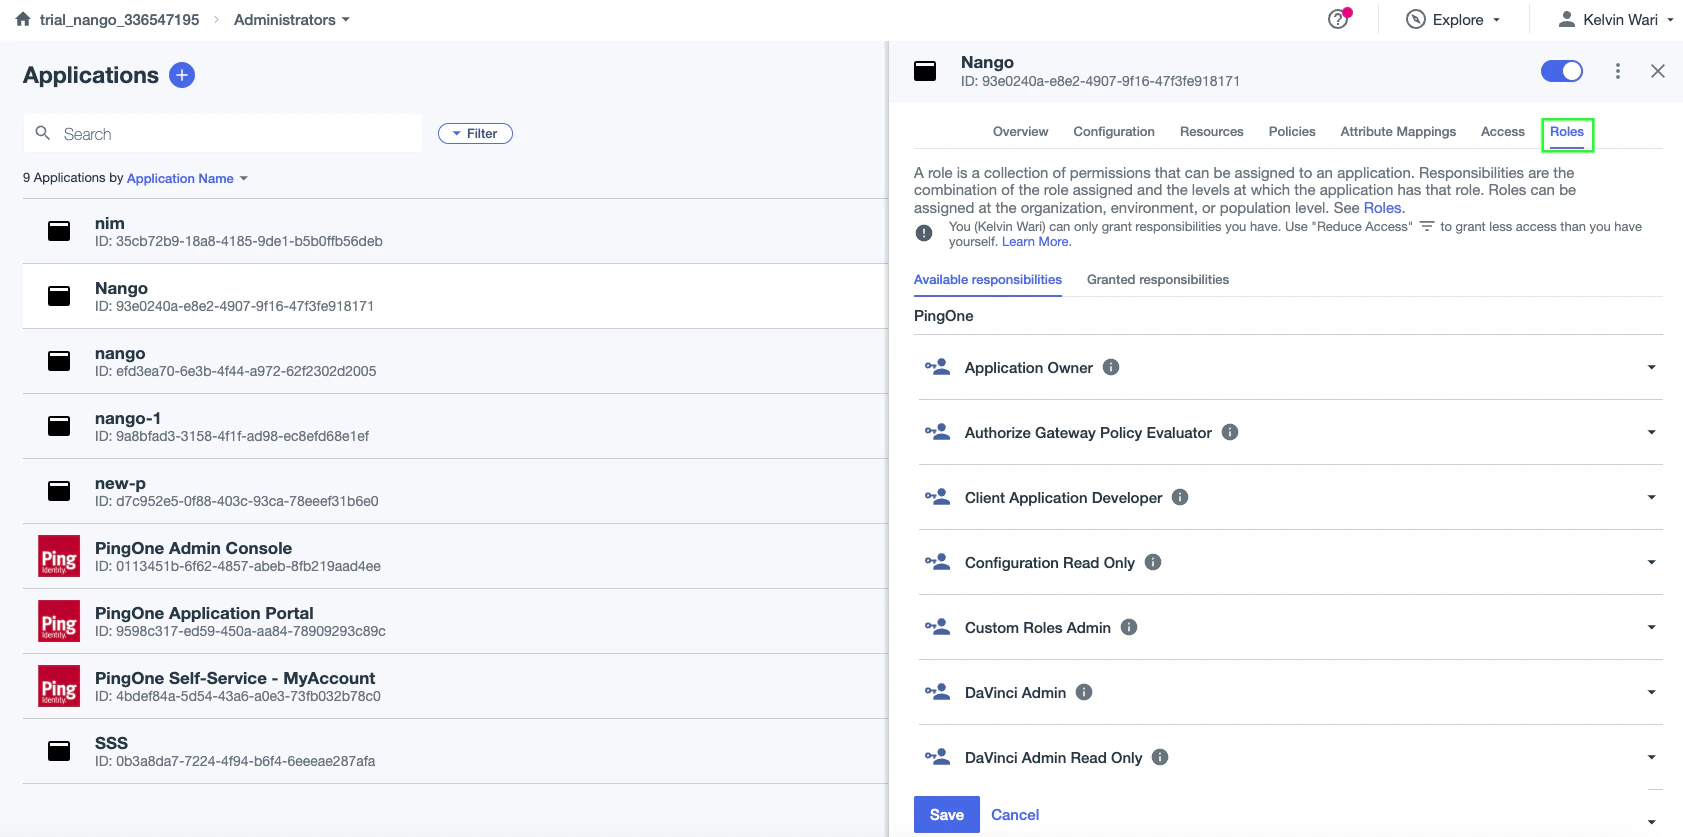1683x837 pixels.
Task: Click the Explore compass icon
Action: pyautogui.click(x=1416, y=19)
